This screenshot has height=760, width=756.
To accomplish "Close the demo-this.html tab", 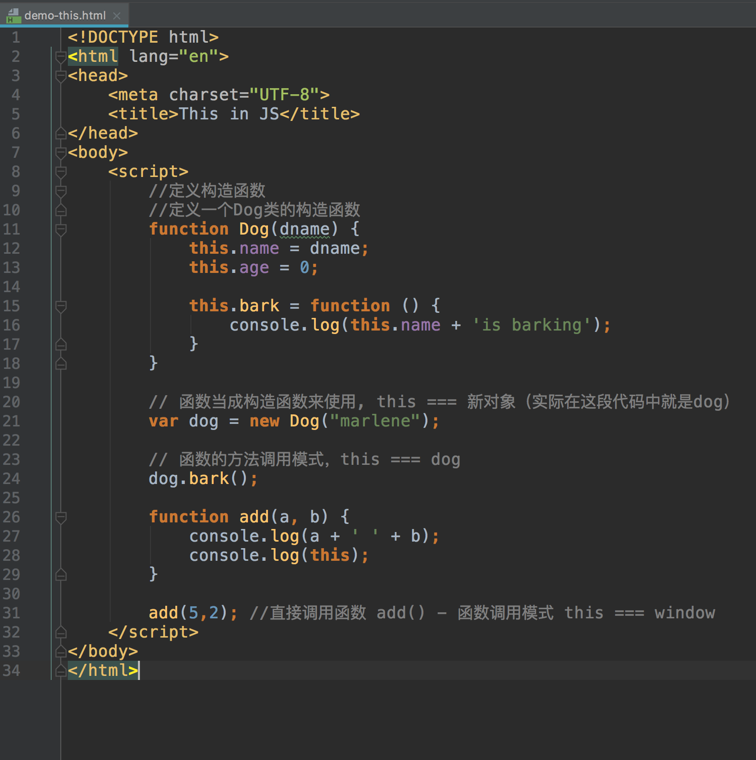I will tap(116, 16).
